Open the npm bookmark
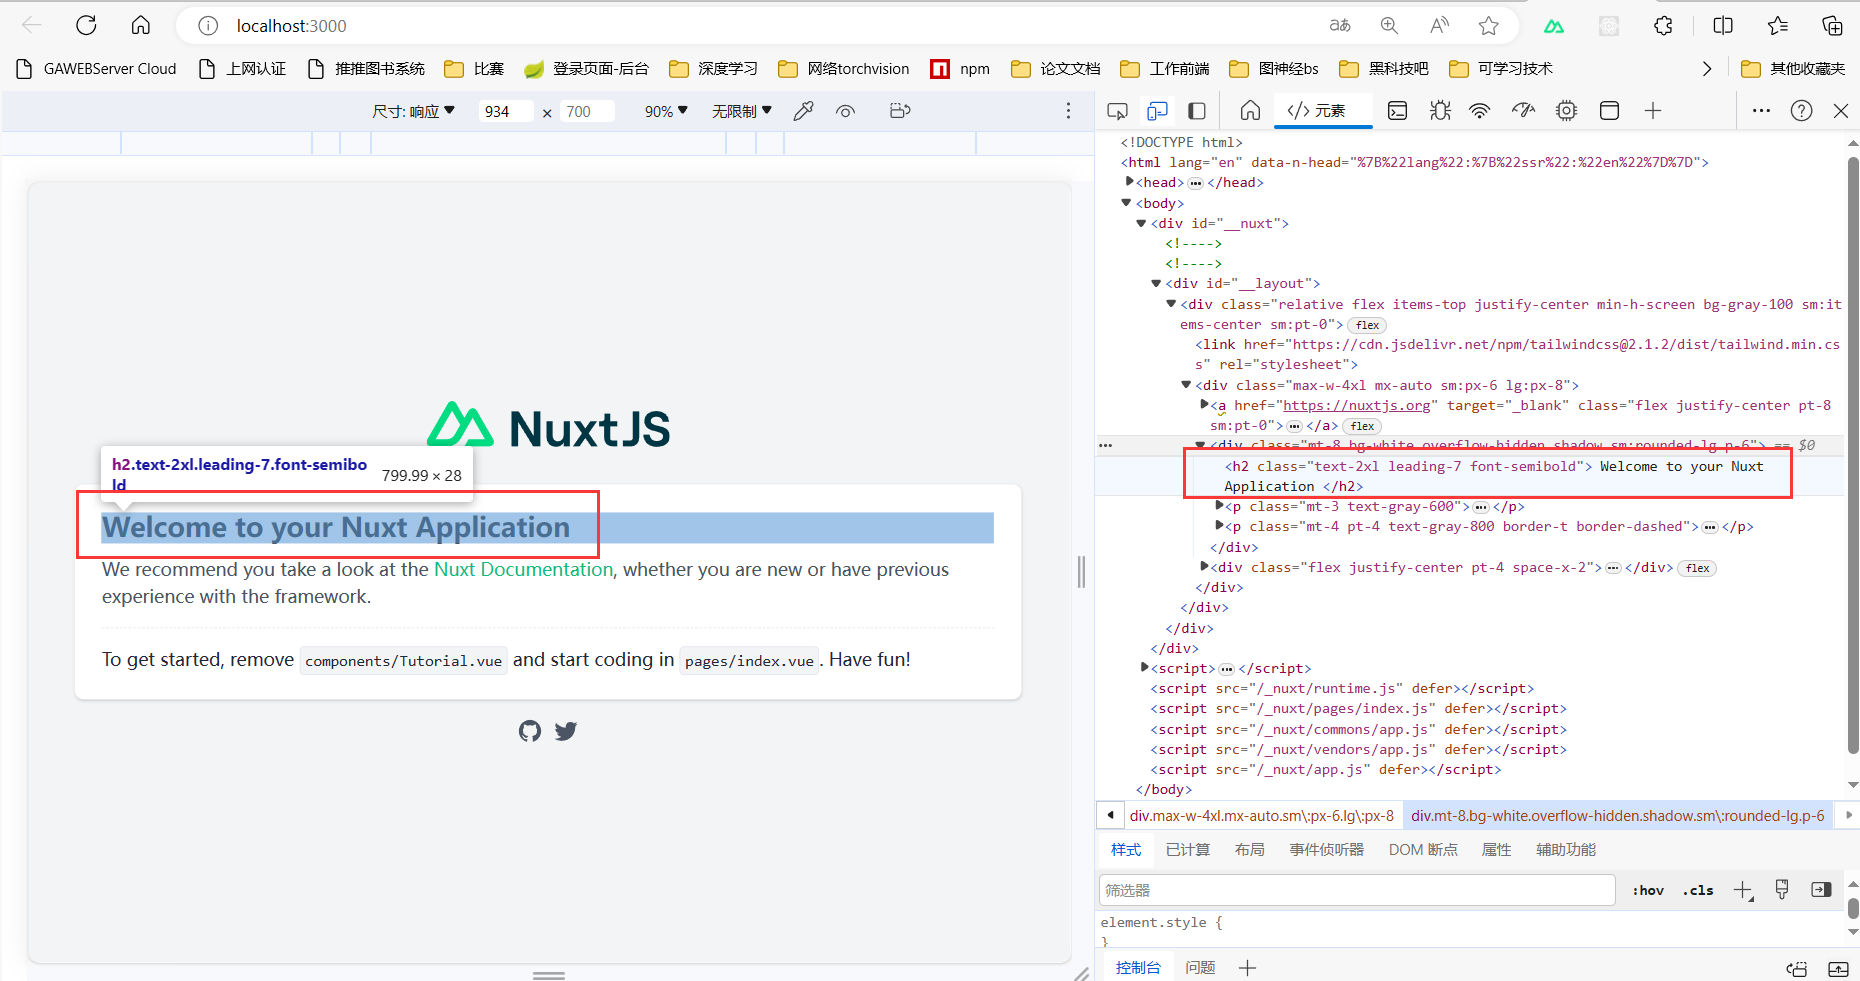This screenshot has height=981, width=1860. (960, 68)
